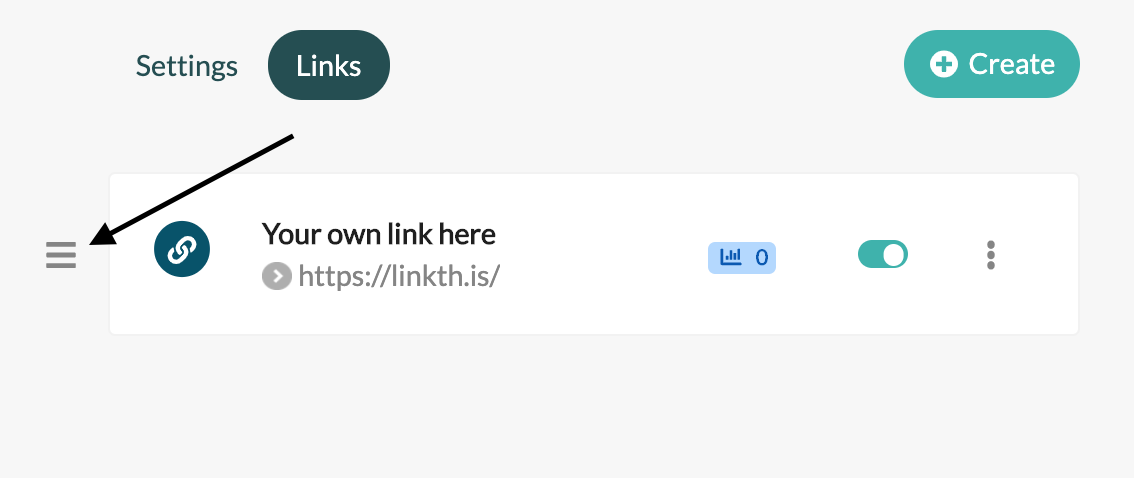Click the 'Your own link here' title

pyautogui.click(x=378, y=234)
